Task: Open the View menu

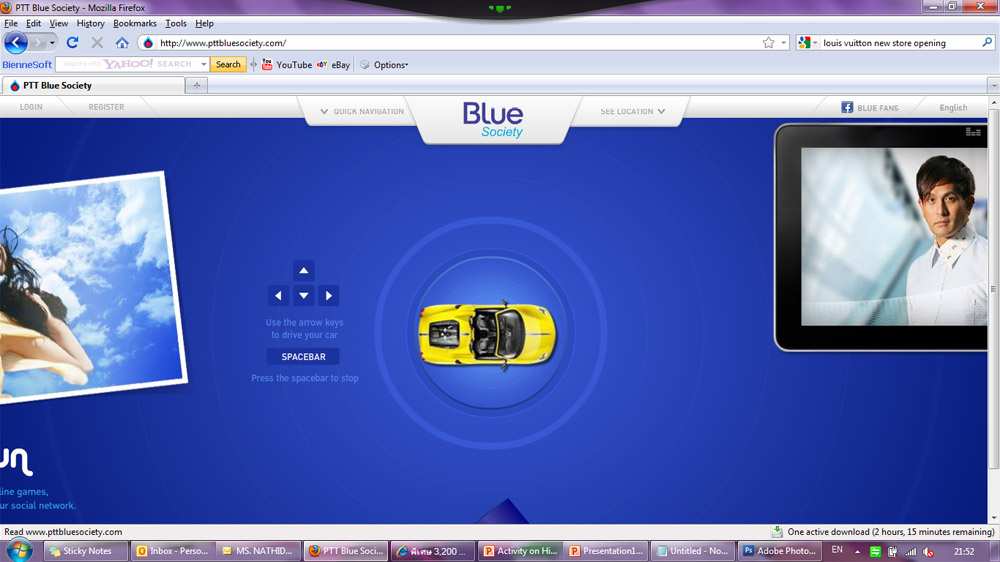Action: (58, 24)
